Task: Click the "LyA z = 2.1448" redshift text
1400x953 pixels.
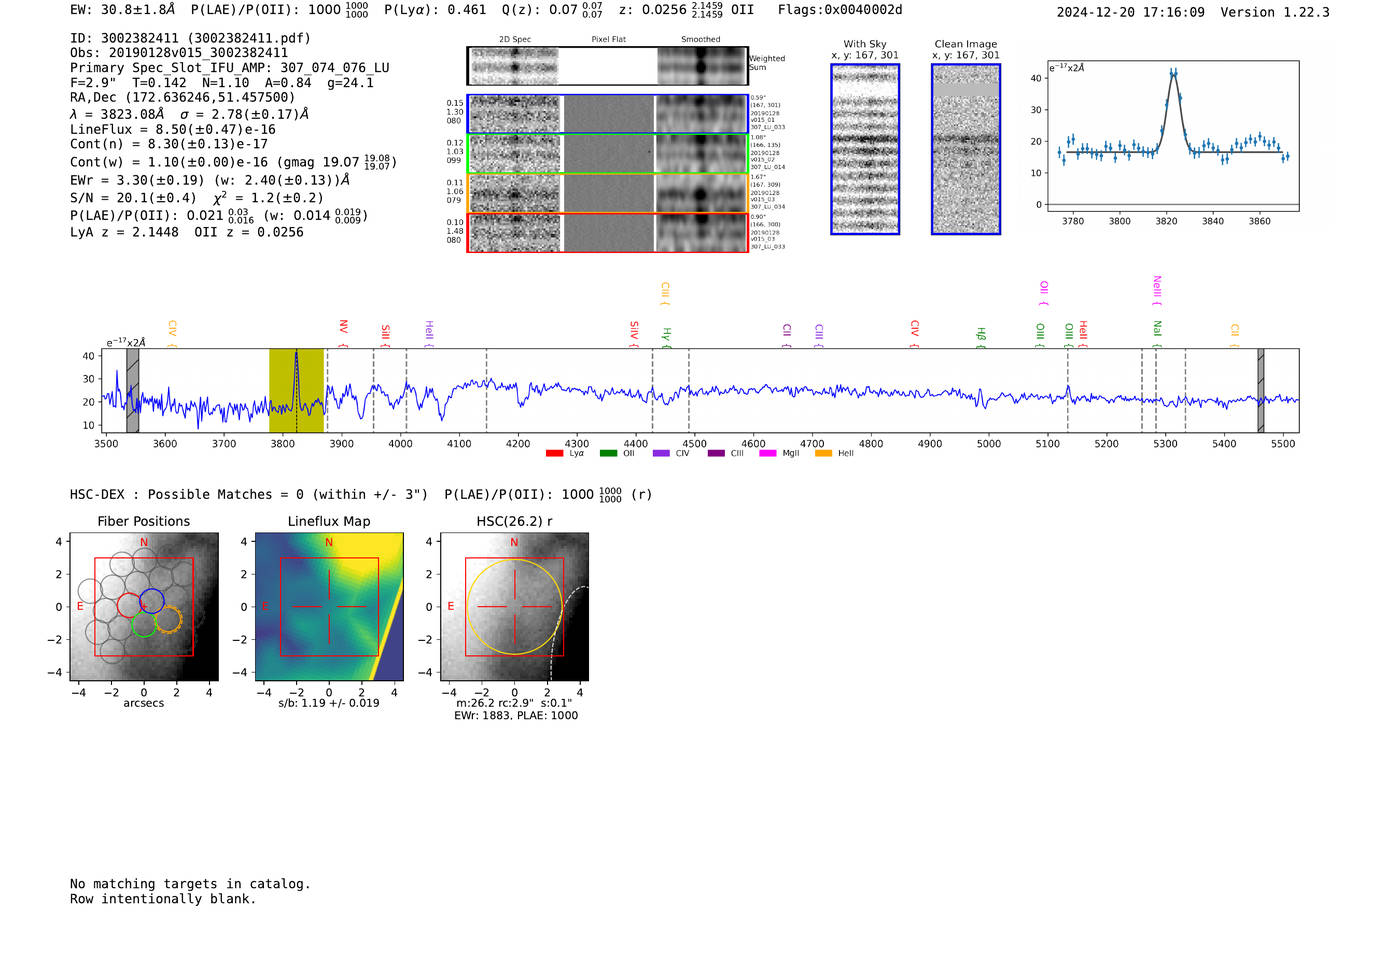Action: tap(124, 232)
